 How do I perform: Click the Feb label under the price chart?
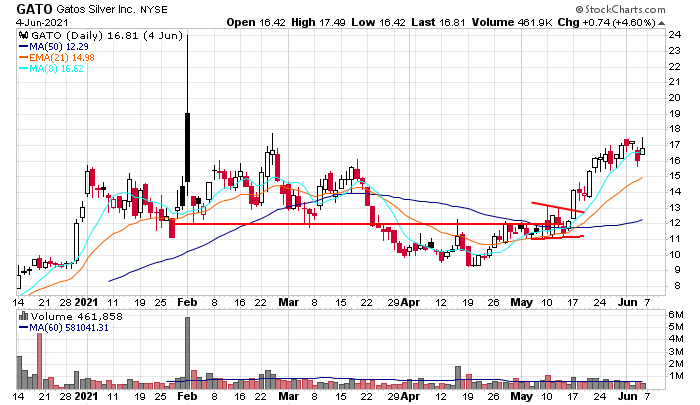tap(187, 302)
